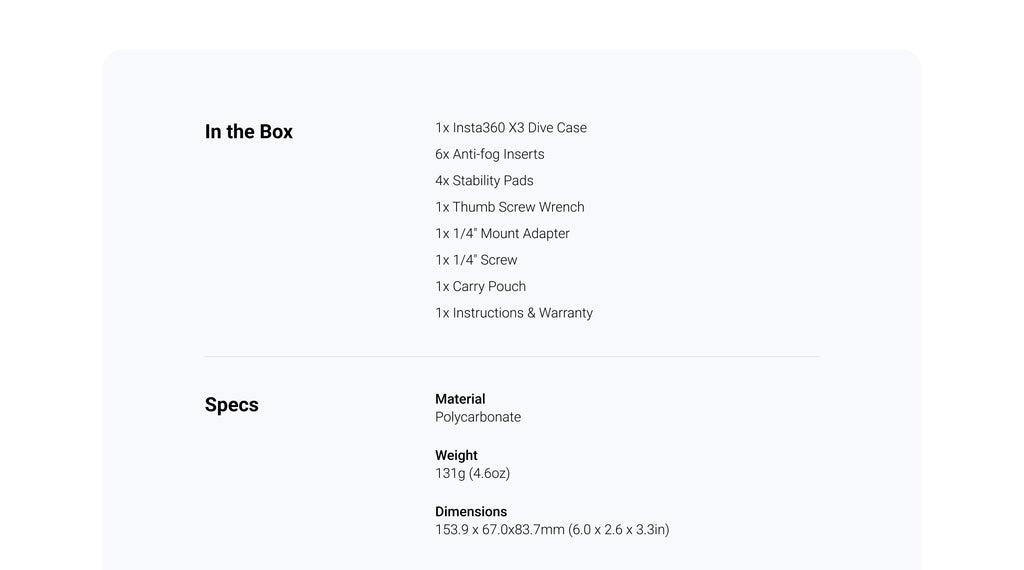Select the "1x Insta360 X3 Dive Case" line

tap(511, 128)
